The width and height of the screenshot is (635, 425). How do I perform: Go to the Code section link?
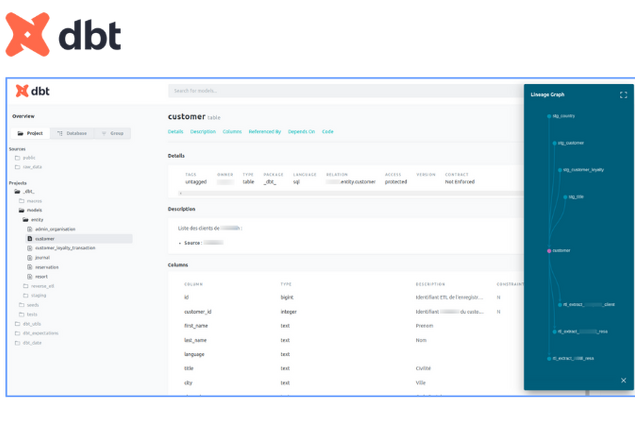tap(327, 131)
